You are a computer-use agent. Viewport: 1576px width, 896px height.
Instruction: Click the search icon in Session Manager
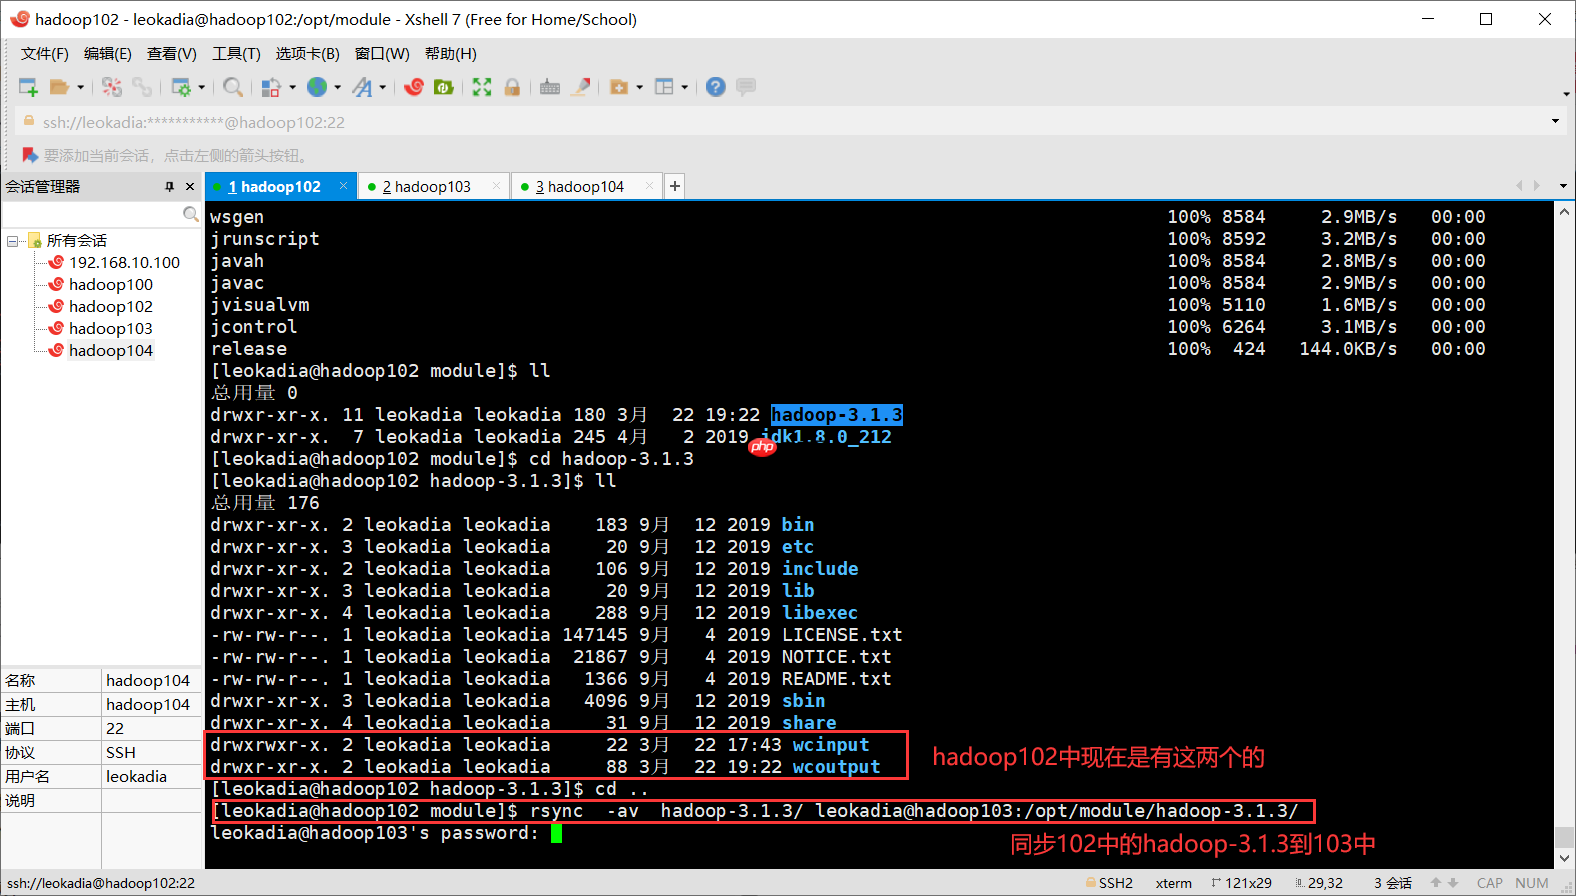[191, 214]
